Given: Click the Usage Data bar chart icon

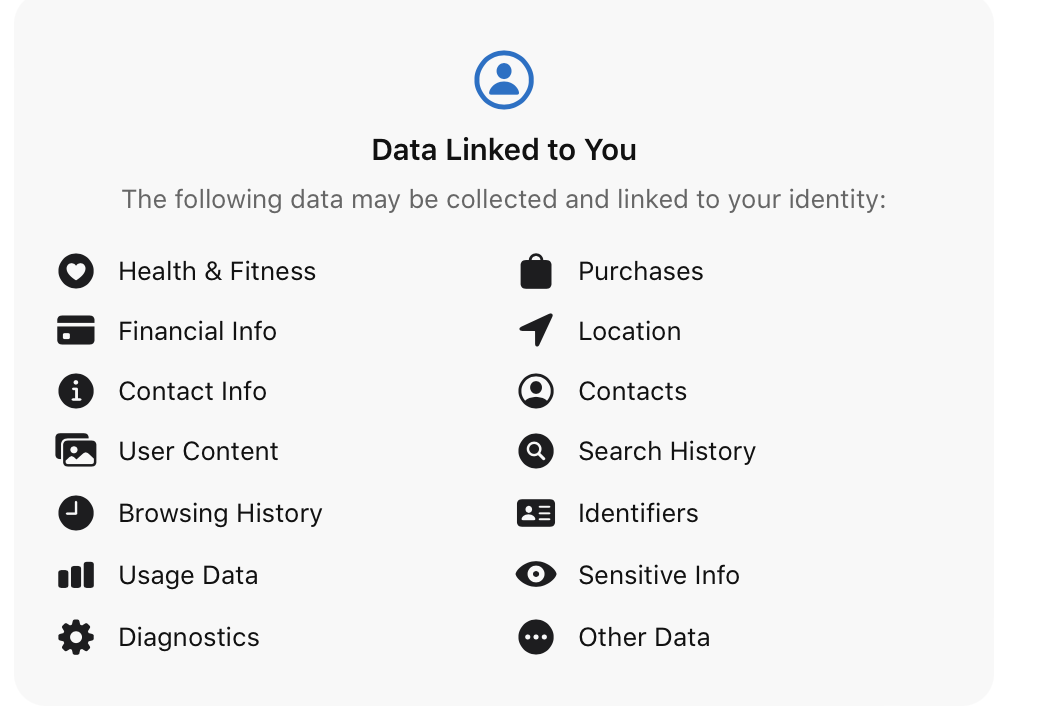Looking at the screenshot, I should point(76,575).
